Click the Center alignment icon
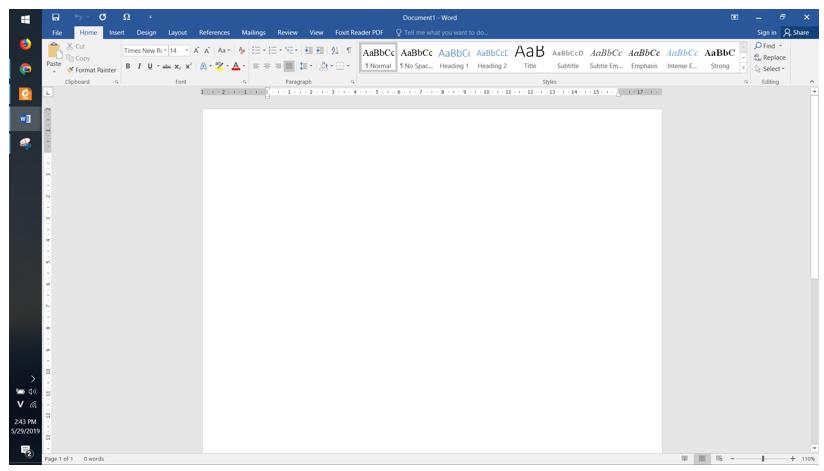Viewport: 824px width, 471px height. point(266,66)
